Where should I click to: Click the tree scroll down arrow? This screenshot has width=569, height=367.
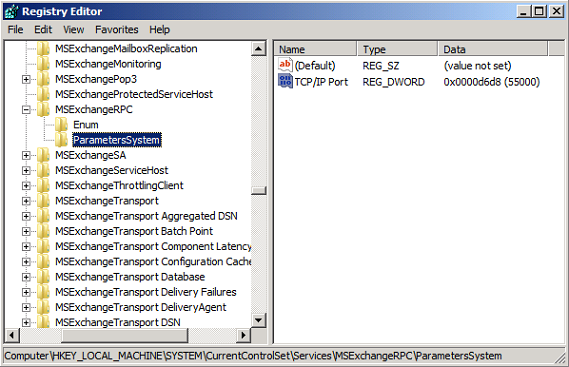point(258,320)
